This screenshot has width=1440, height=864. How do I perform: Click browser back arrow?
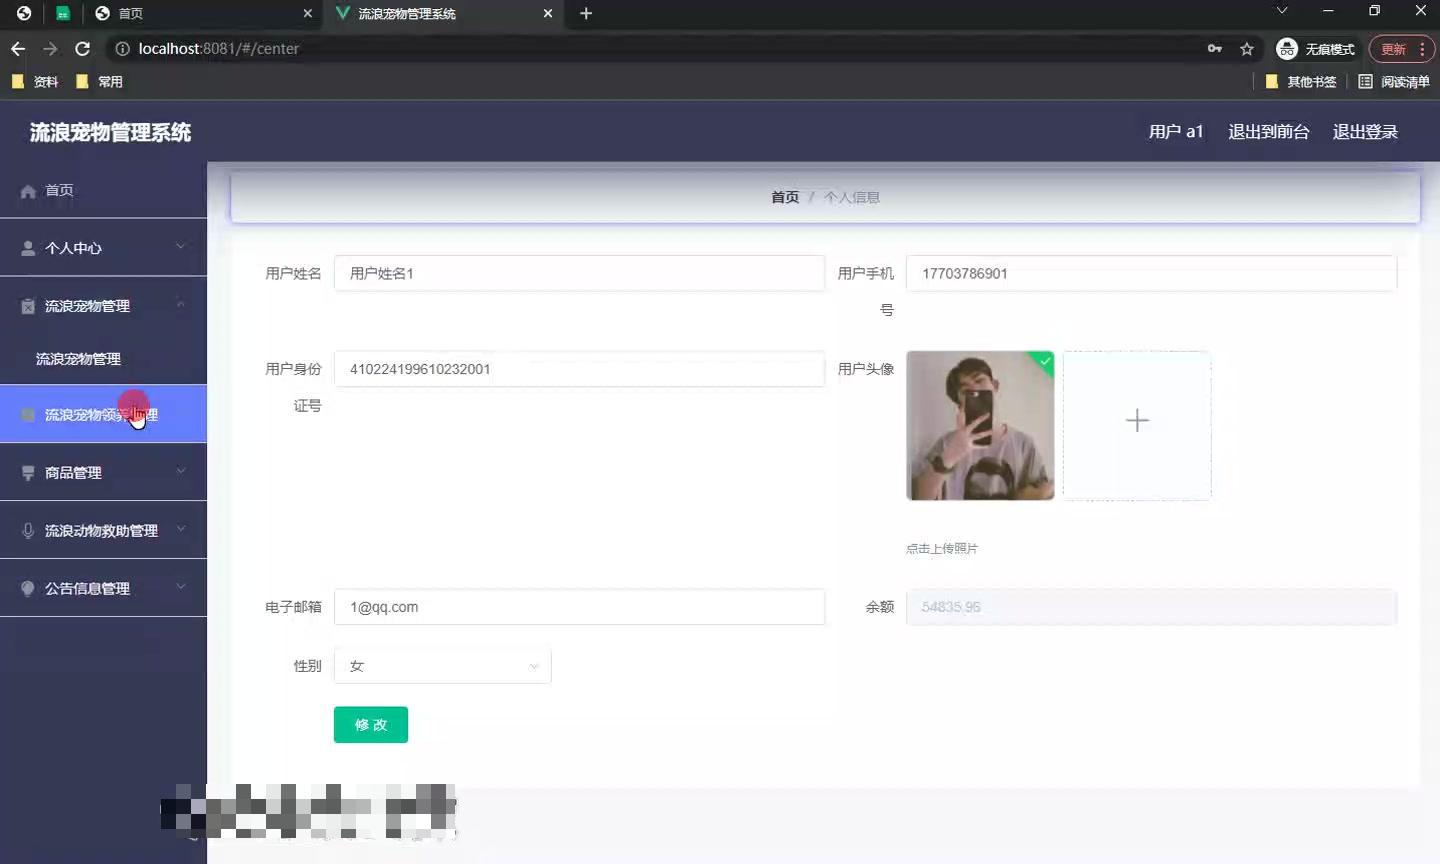click(18, 48)
